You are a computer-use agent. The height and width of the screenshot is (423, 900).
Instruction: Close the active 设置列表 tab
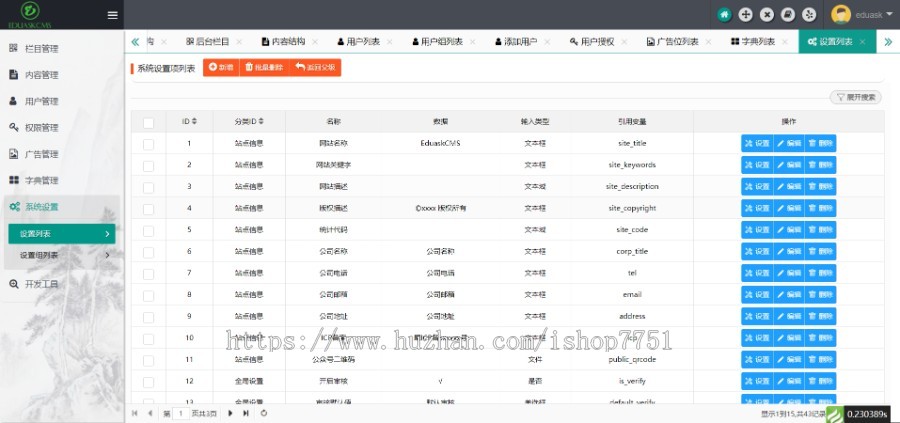tap(862, 42)
